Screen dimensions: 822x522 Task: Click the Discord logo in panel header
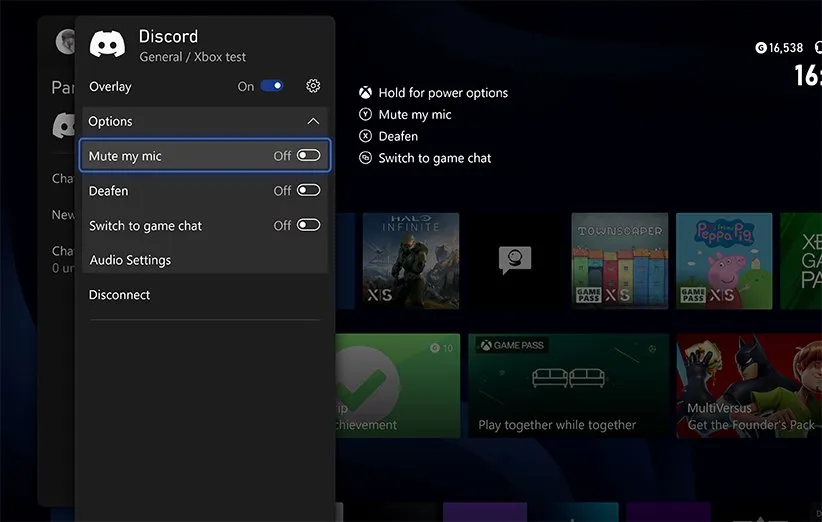pyautogui.click(x=107, y=45)
